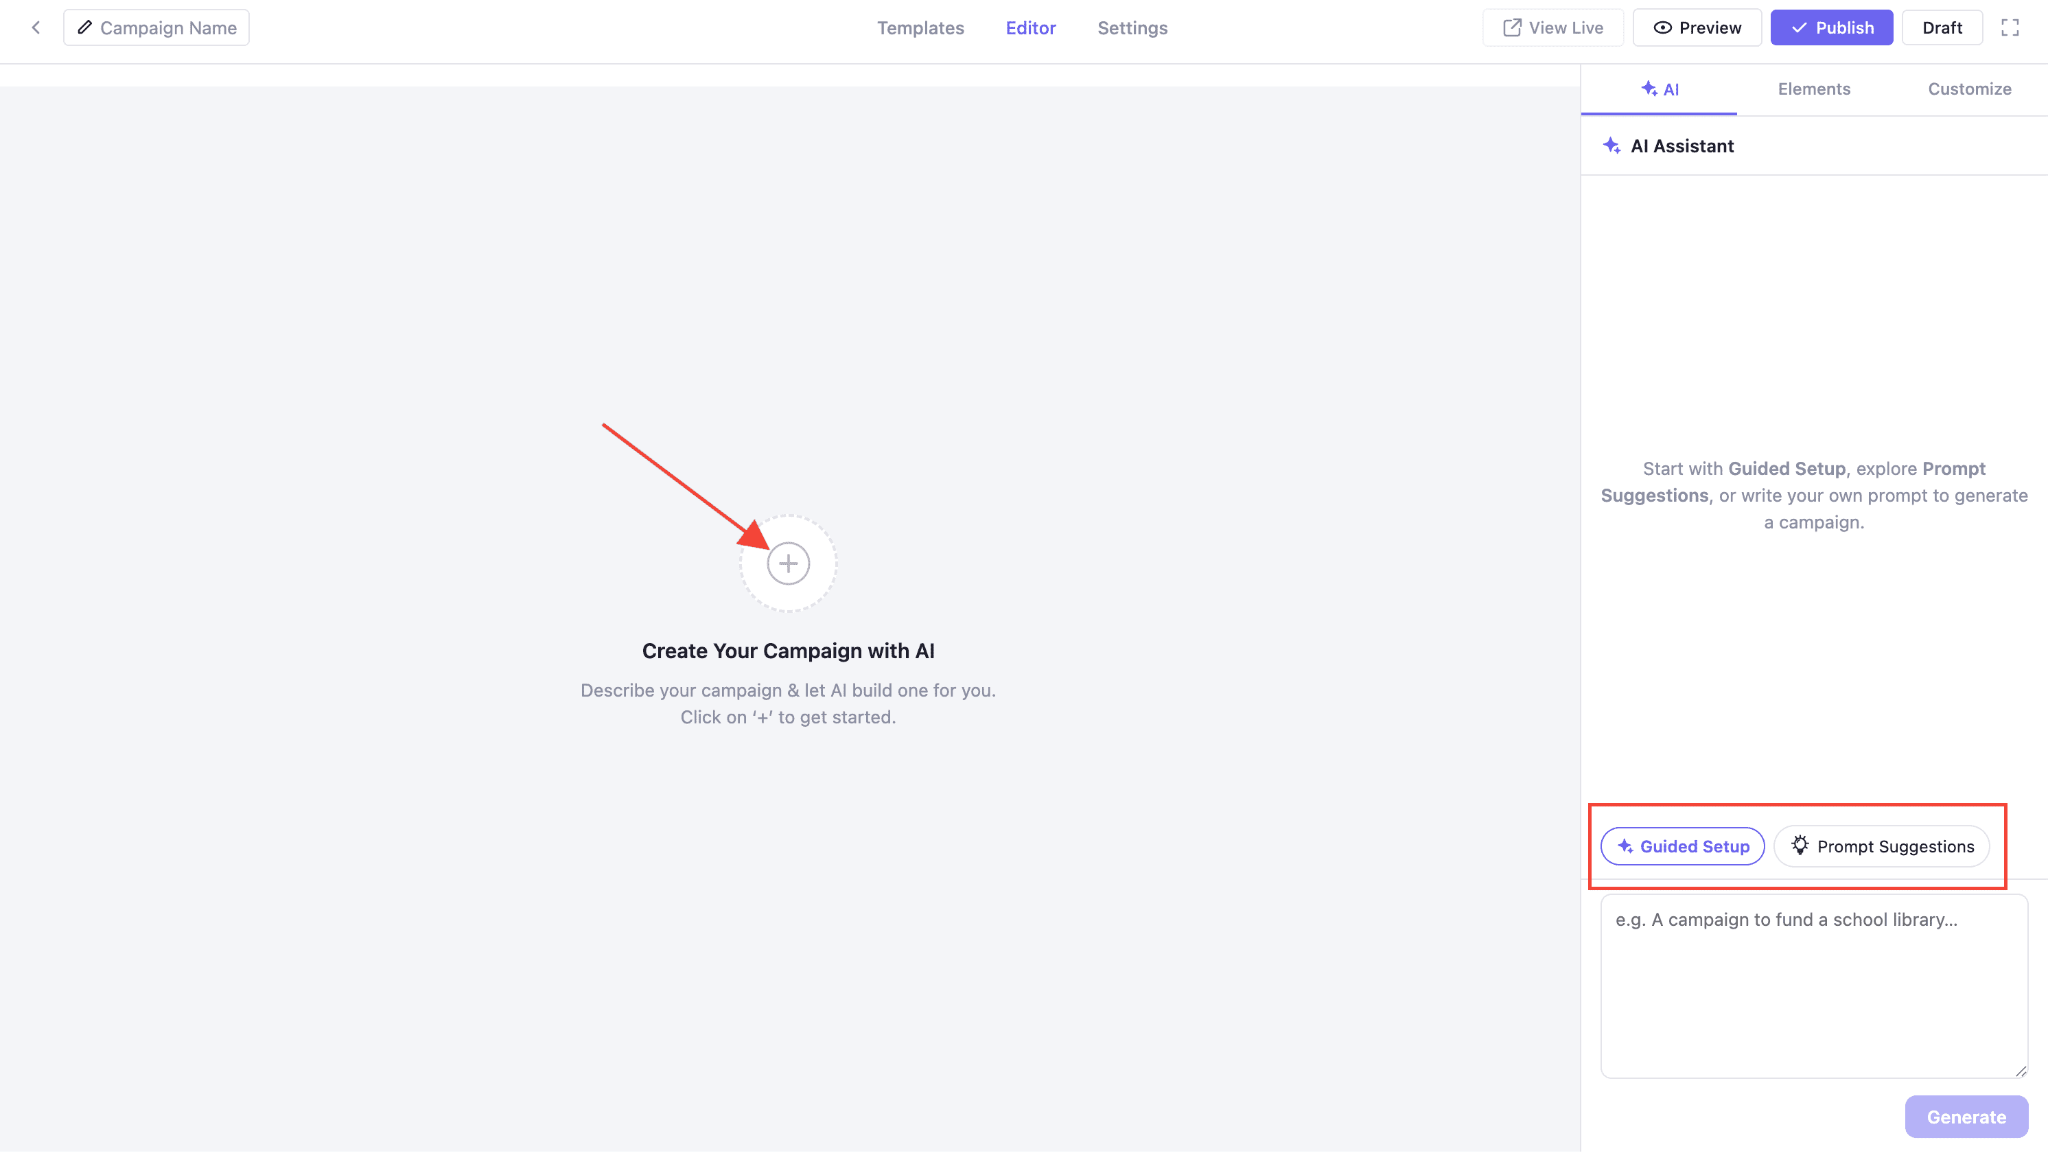This screenshot has width=2048, height=1152.
Task: Go back using the left chevron arrow
Action: coord(36,28)
